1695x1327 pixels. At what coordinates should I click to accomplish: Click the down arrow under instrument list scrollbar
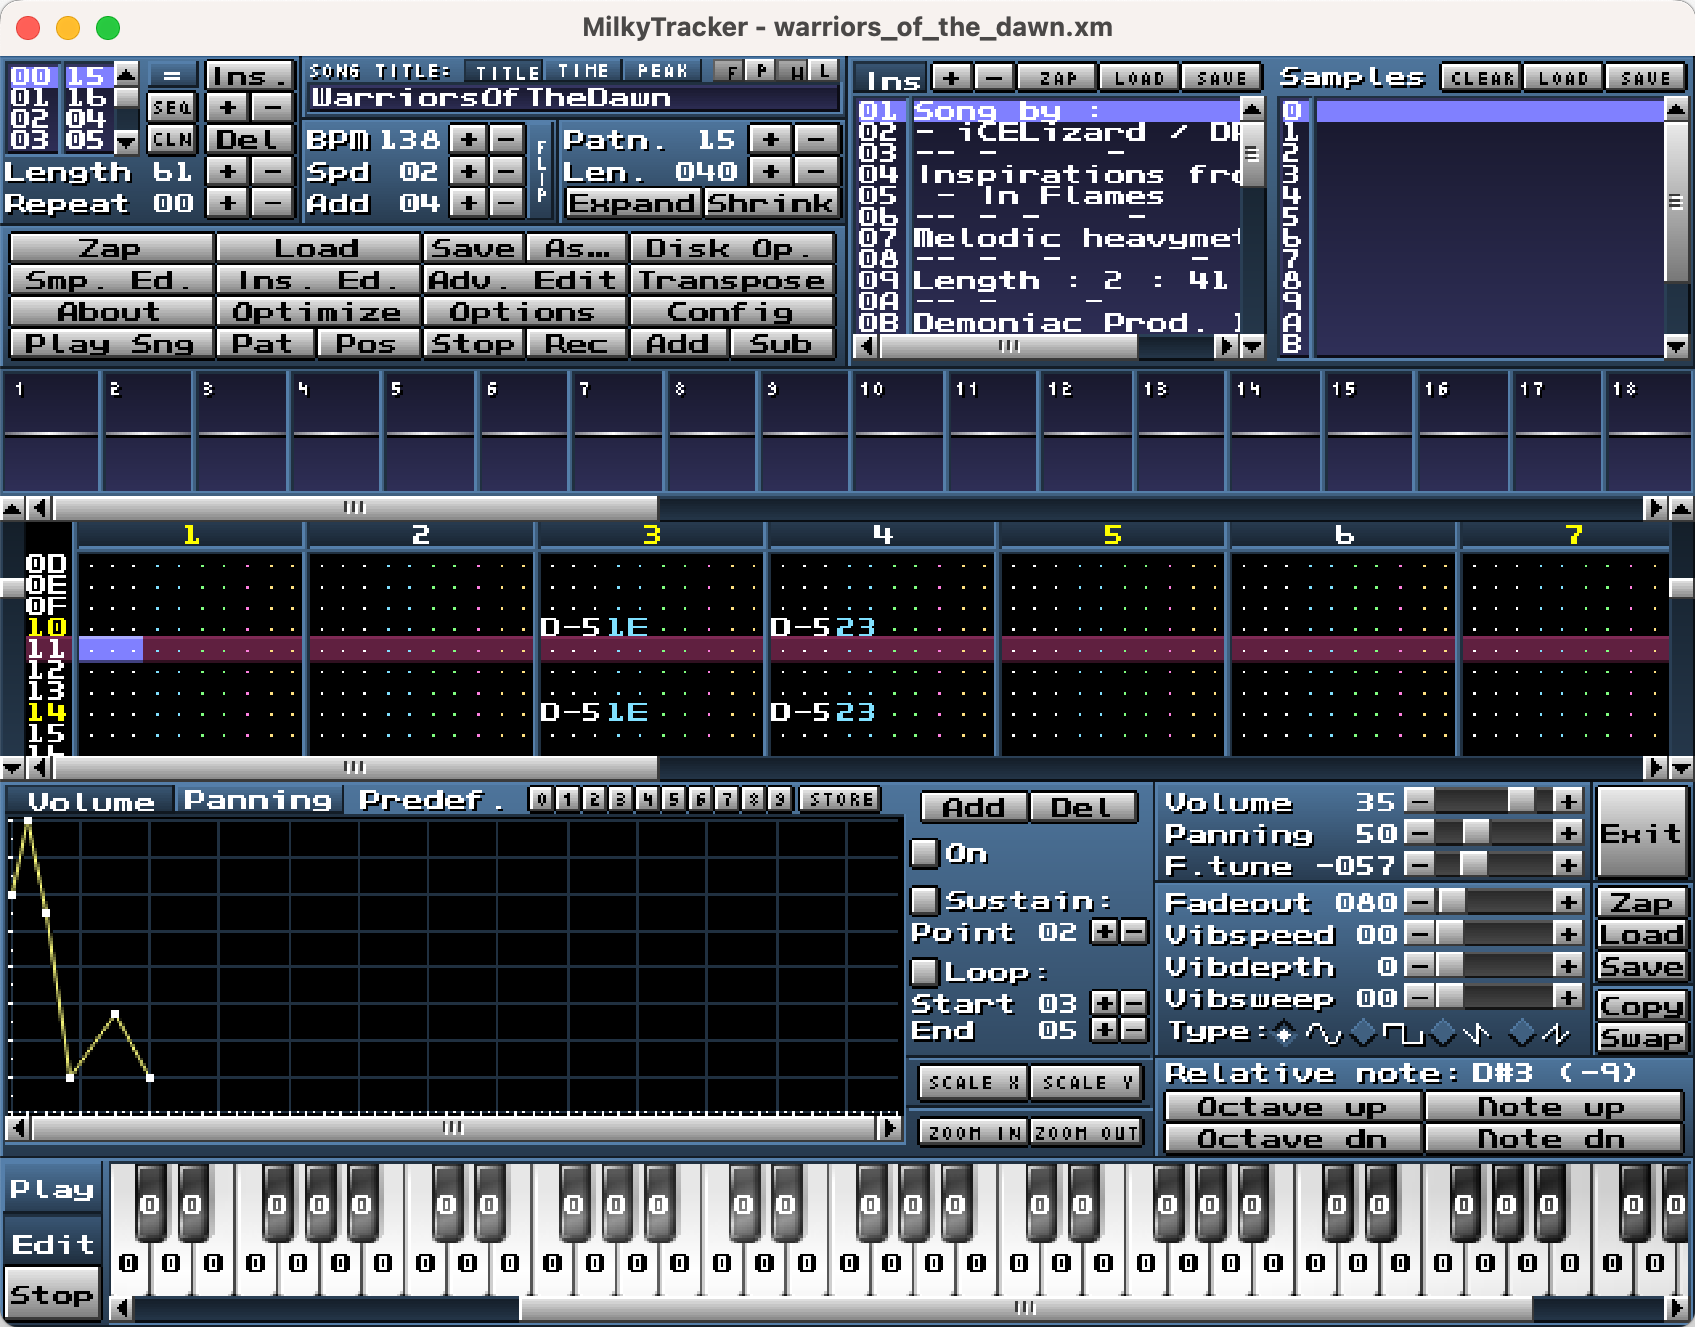(1252, 346)
